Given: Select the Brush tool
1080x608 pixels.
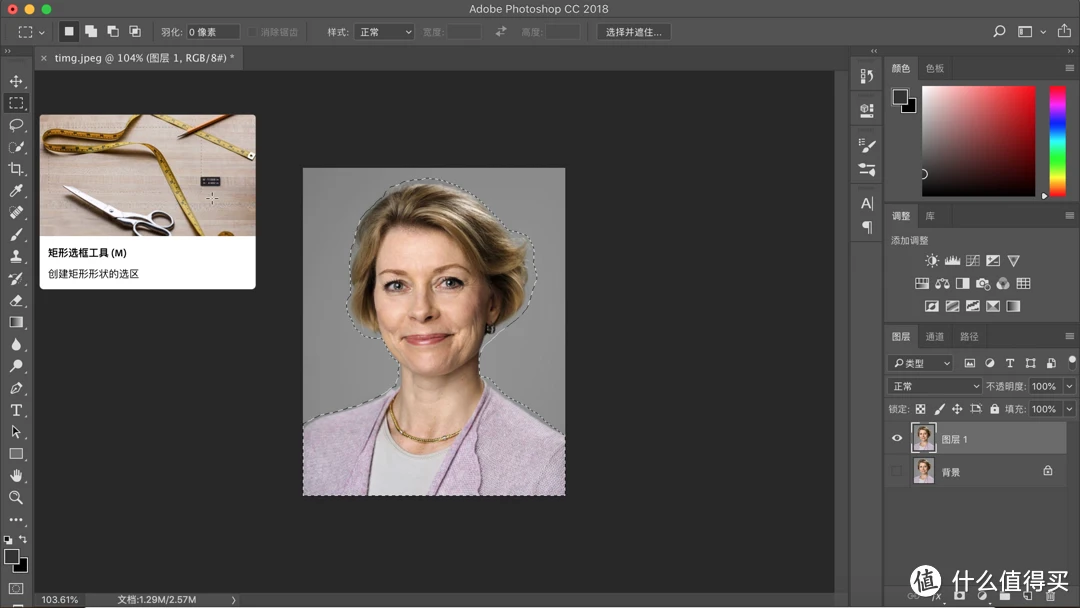Looking at the screenshot, I should coord(16,234).
